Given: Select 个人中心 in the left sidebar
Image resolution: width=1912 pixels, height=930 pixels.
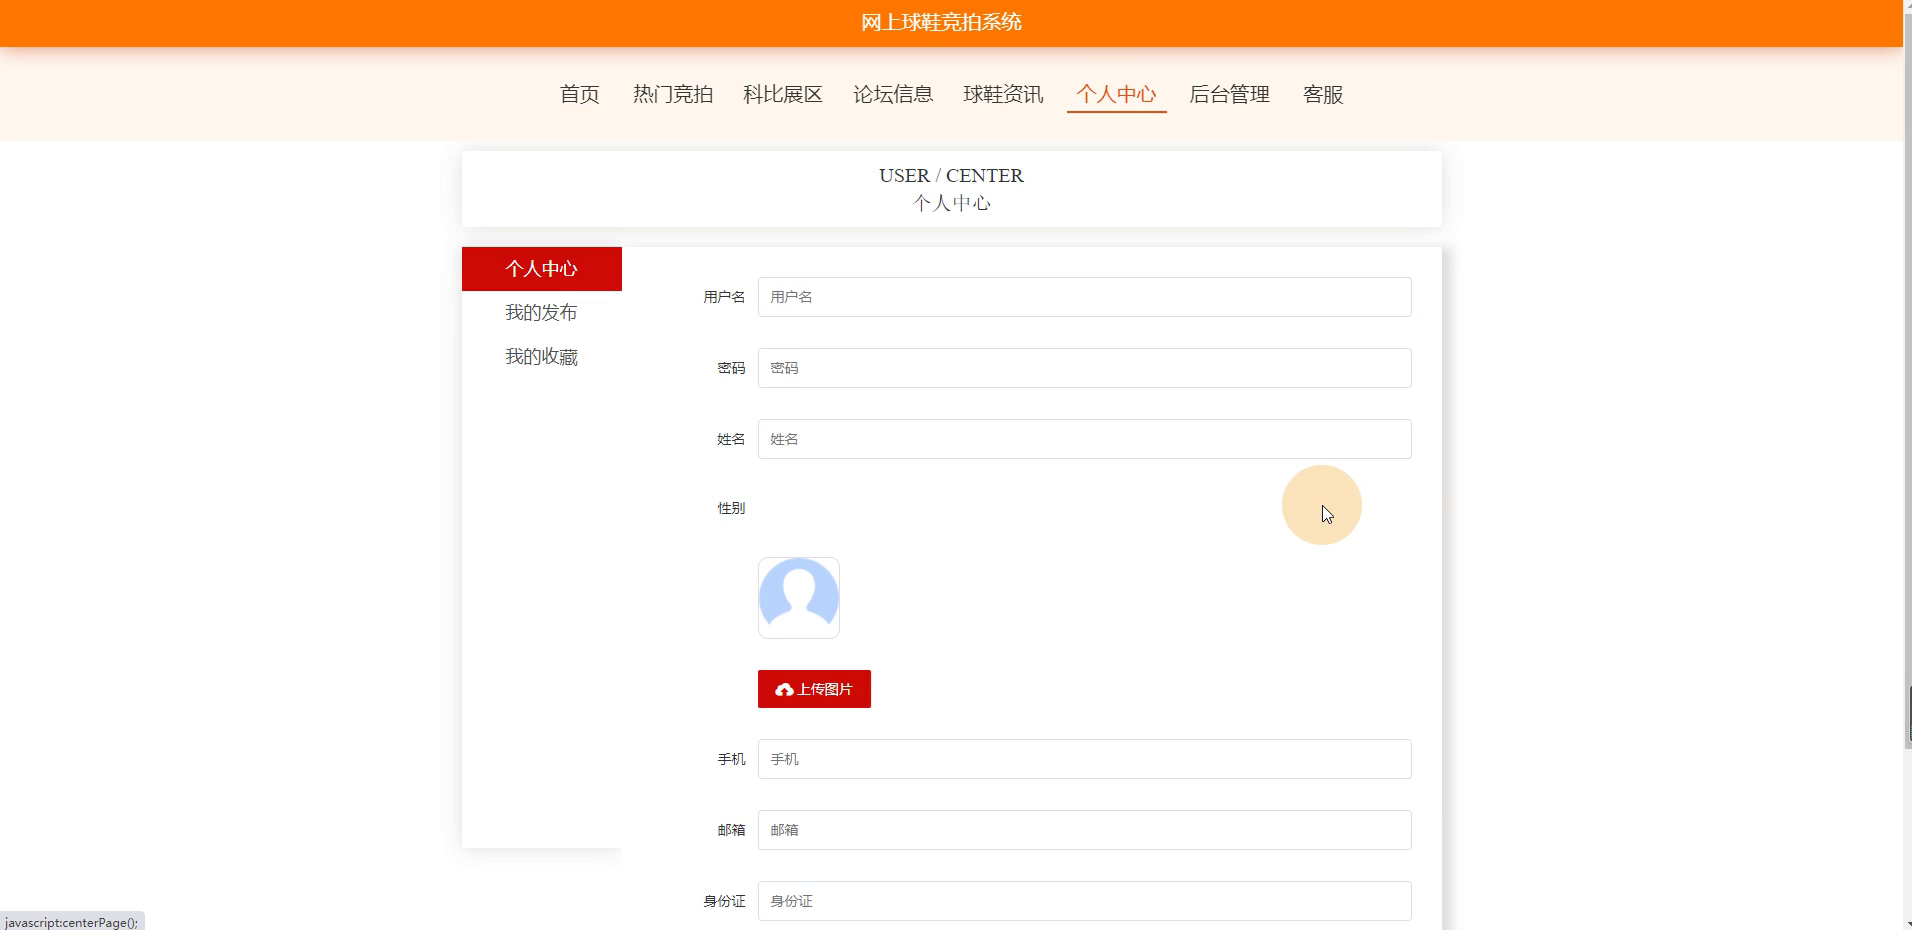Looking at the screenshot, I should pyautogui.click(x=541, y=269).
